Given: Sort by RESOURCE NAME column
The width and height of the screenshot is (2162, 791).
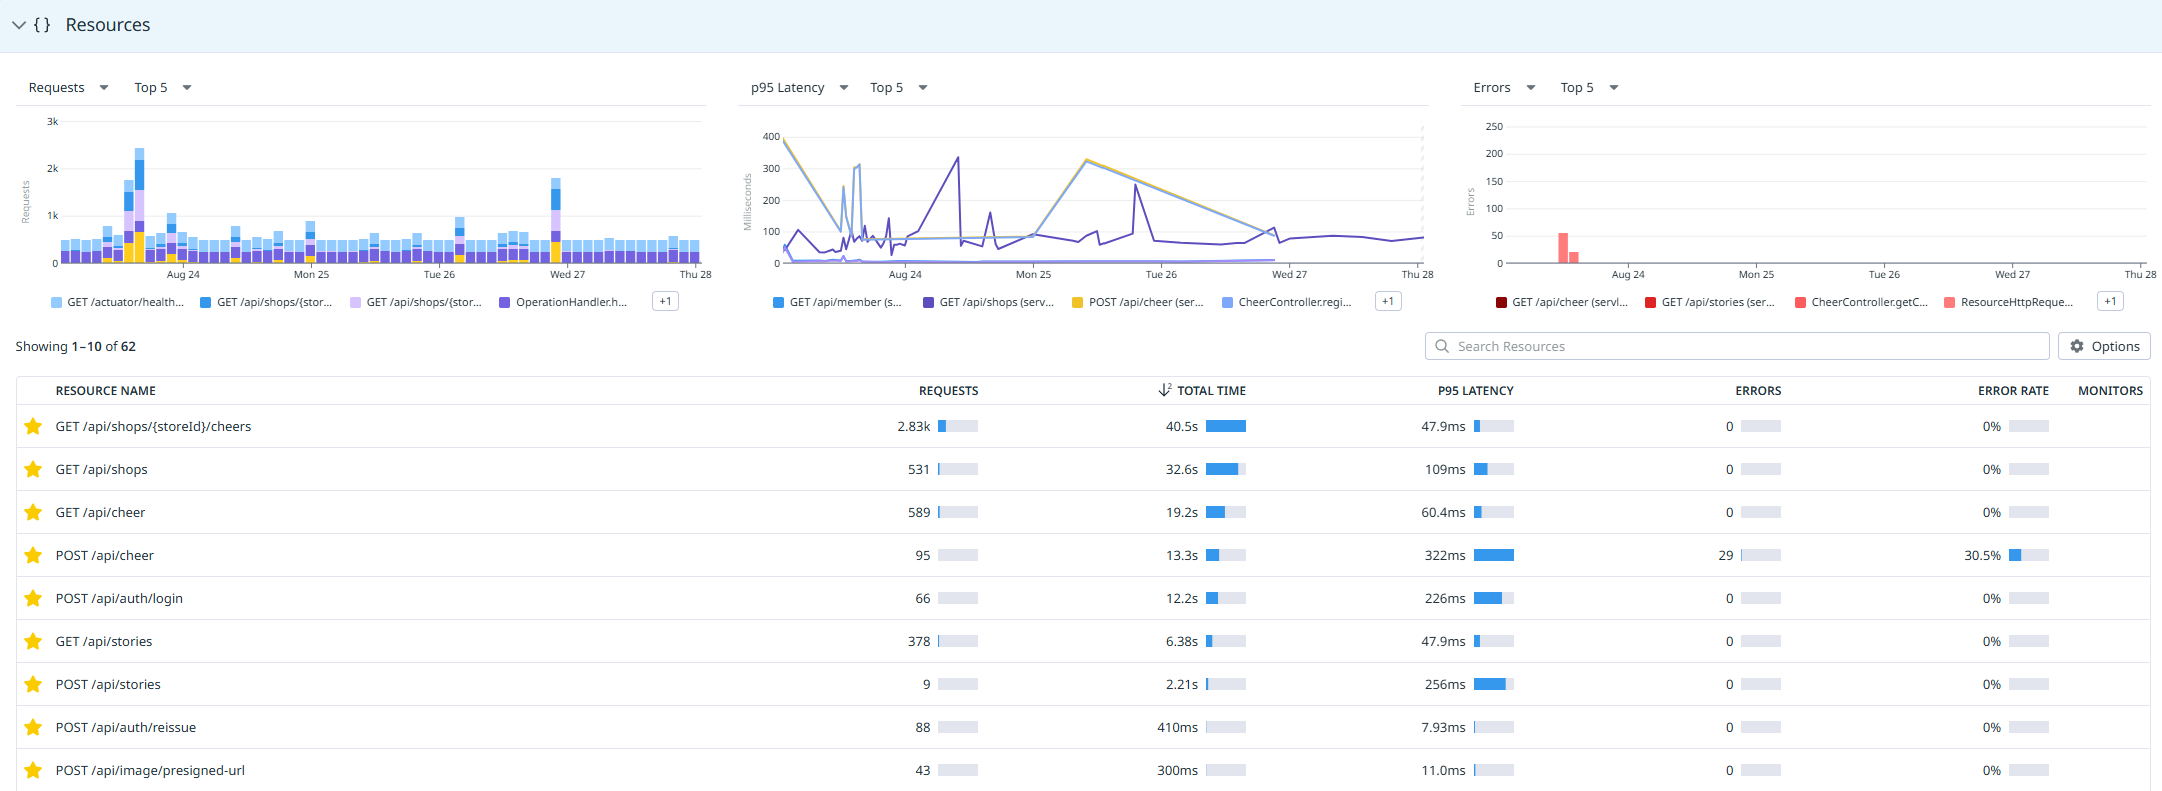Looking at the screenshot, I should pyautogui.click(x=106, y=391).
